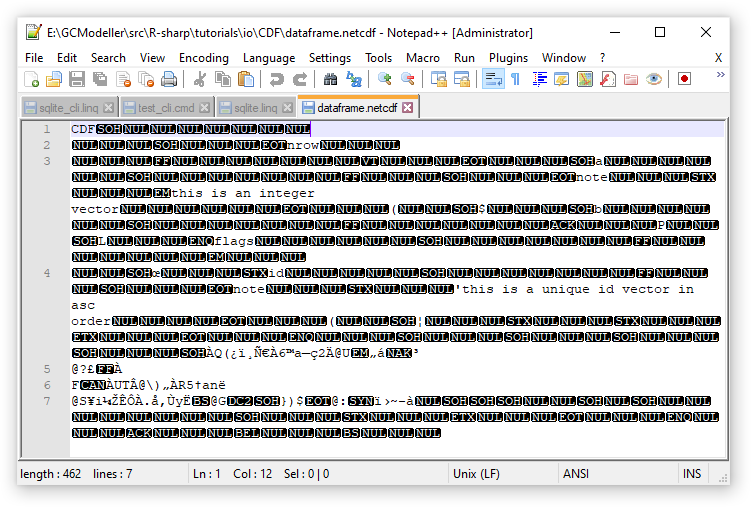Toggle Show All Characters pilcrow icon
This screenshot has height=507, width=755.
pos(516,79)
